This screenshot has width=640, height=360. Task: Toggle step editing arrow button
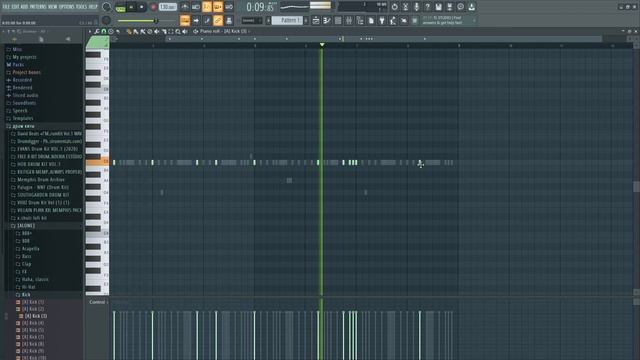tap(196, 20)
